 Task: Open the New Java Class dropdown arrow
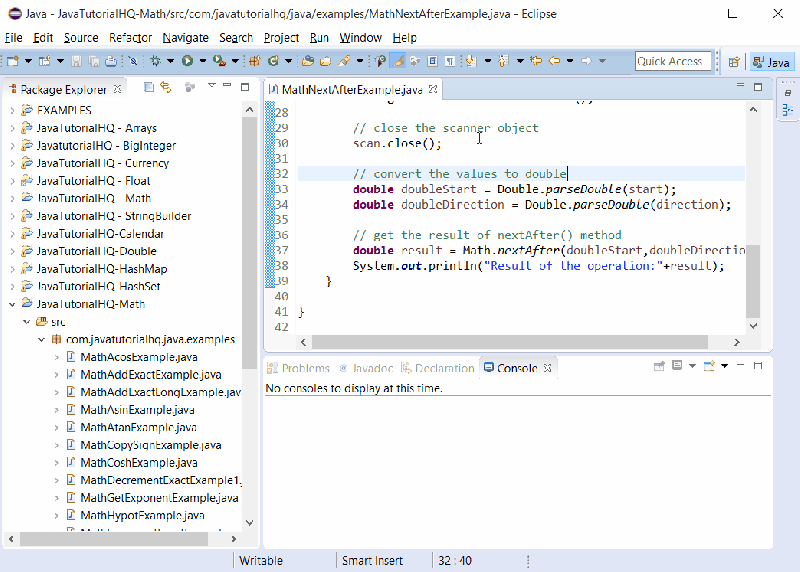(288, 61)
